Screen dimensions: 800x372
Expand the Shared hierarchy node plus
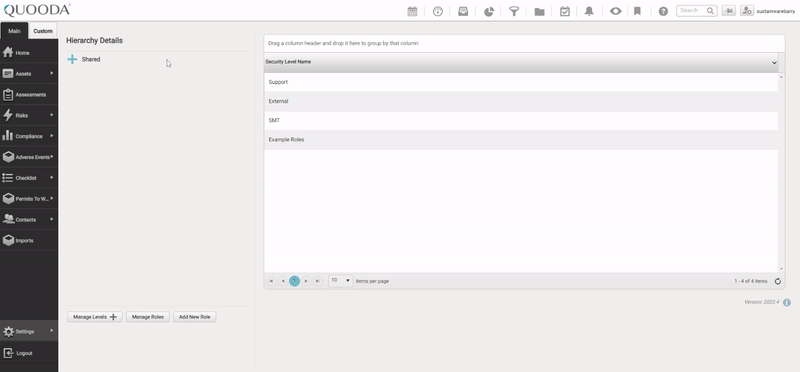(x=72, y=60)
